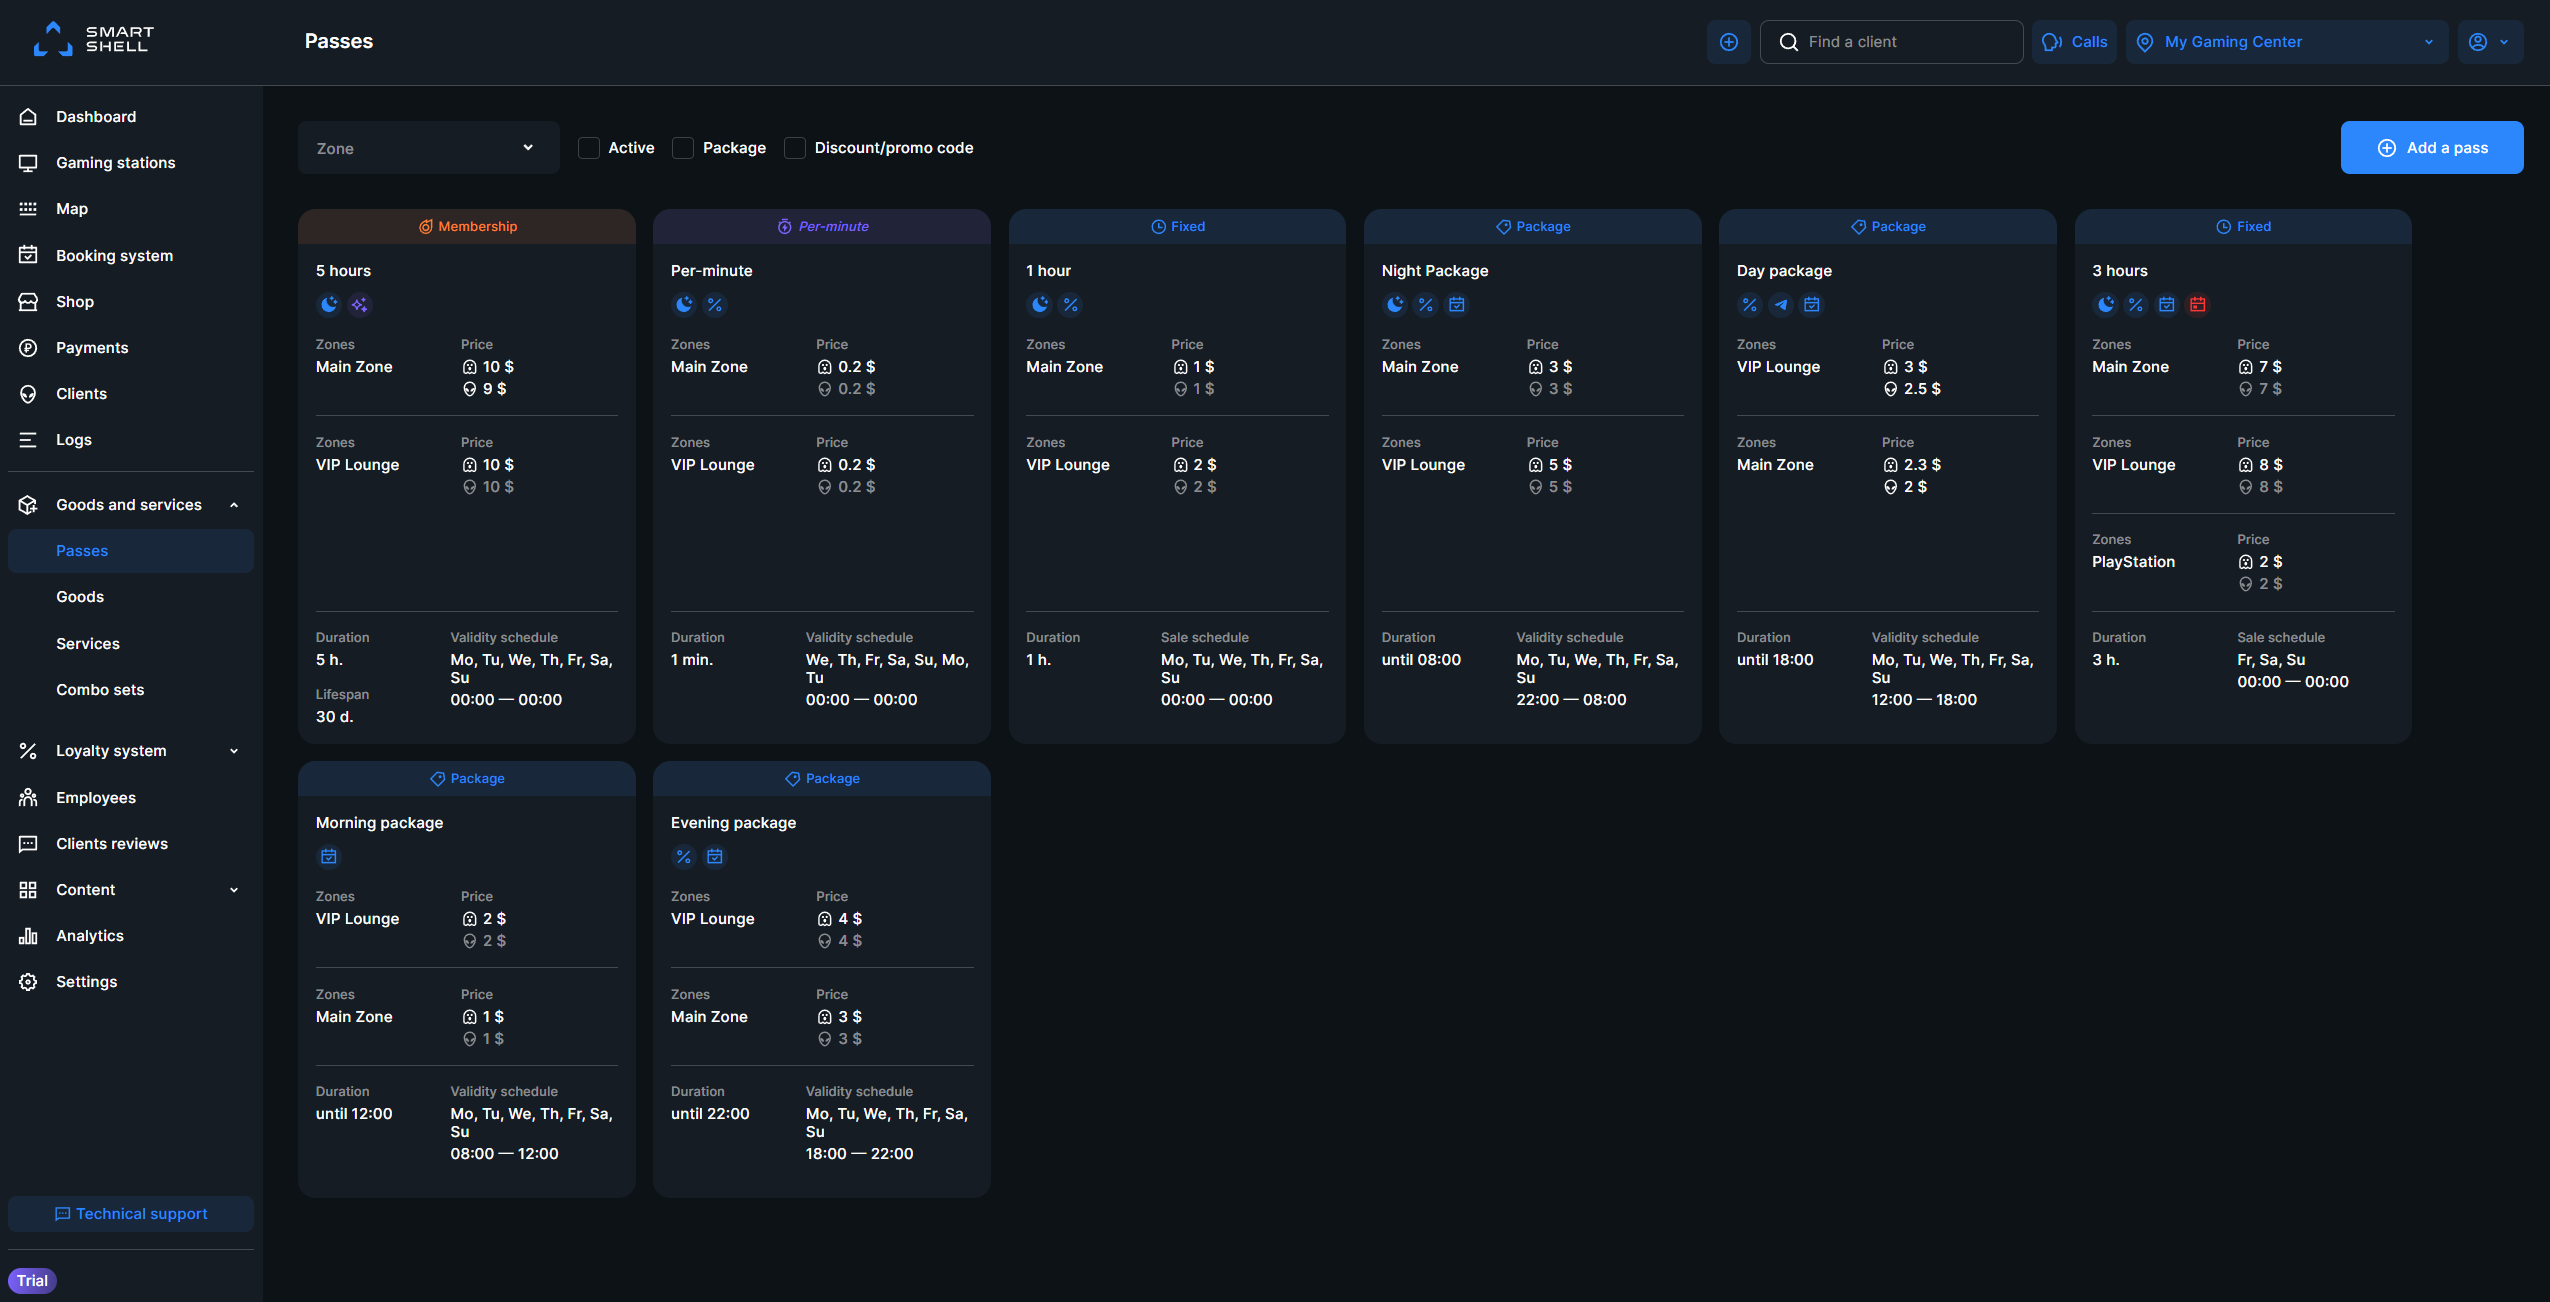Click the Telegram icon on Day package
The width and height of the screenshot is (2550, 1302).
1781,305
